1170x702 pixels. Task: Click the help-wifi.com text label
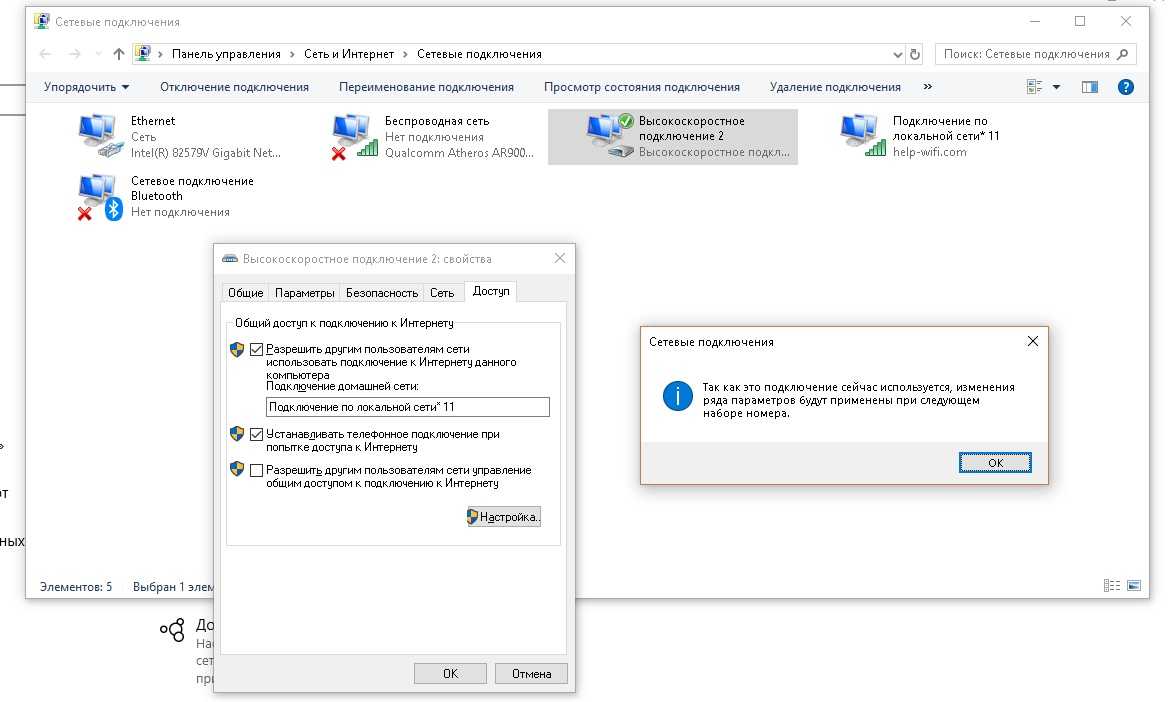930,152
